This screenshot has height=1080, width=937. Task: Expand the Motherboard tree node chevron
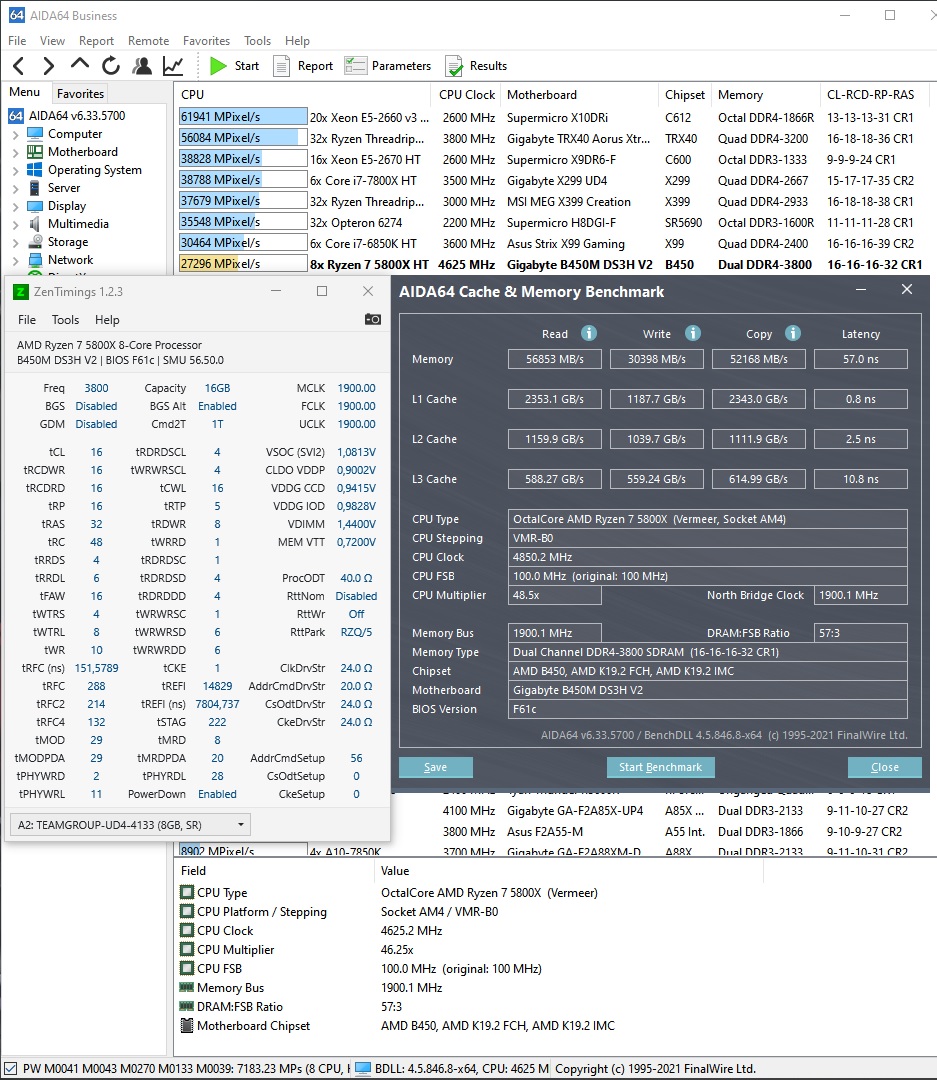click(15, 152)
